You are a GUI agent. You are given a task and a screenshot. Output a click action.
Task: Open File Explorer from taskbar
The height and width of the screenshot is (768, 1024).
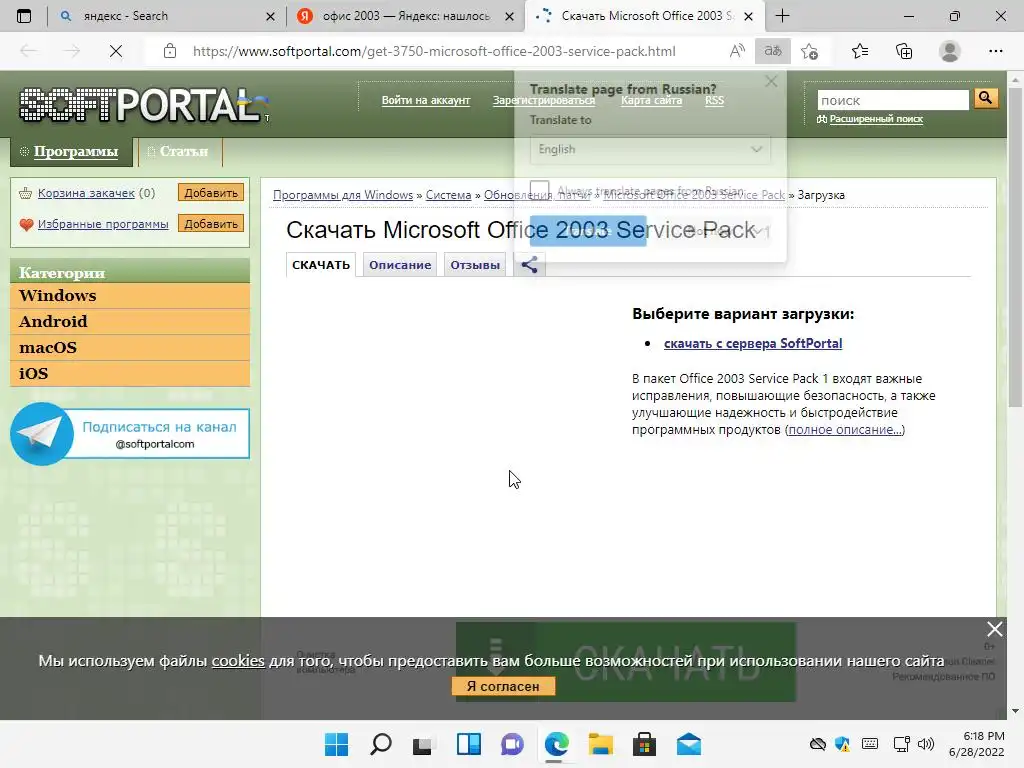click(600, 744)
